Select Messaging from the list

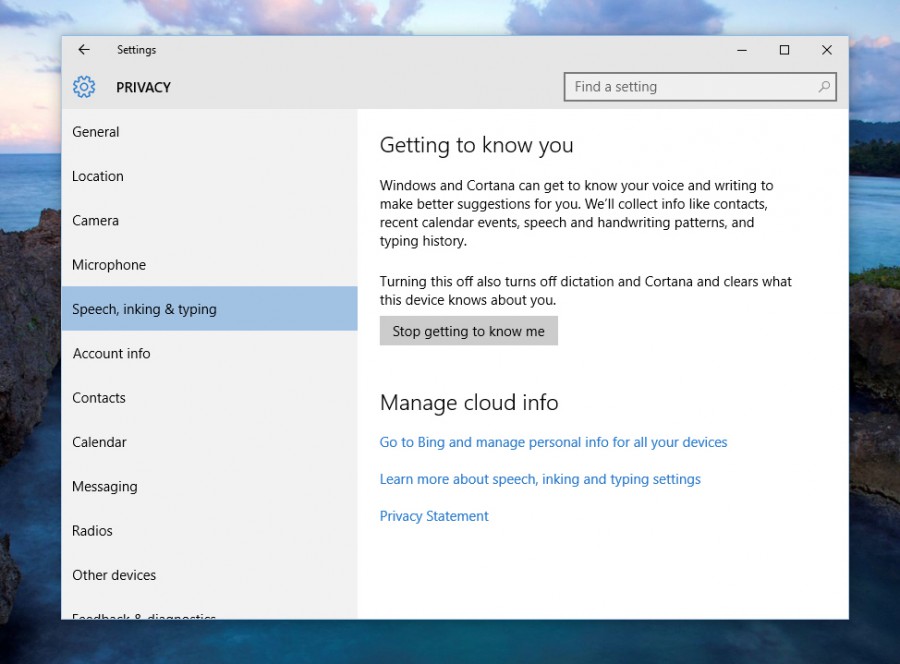click(x=104, y=486)
